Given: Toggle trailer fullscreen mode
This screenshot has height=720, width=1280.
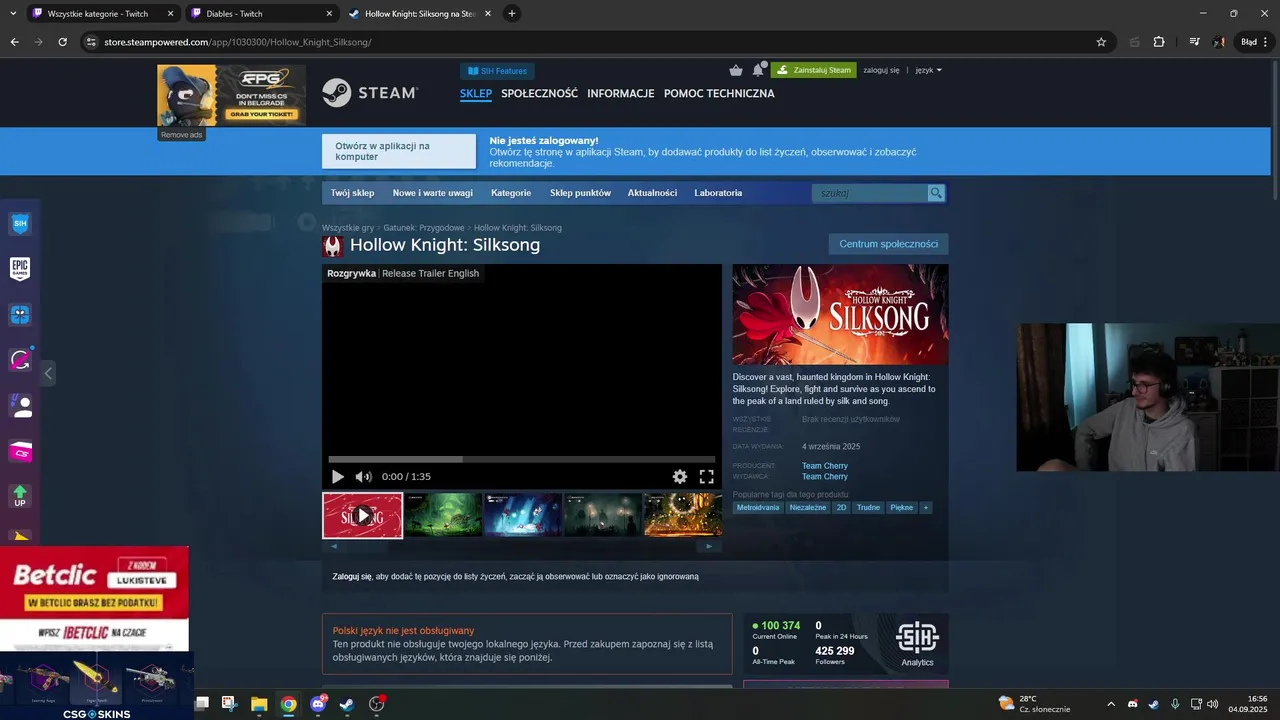Looking at the screenshot, I should click(x=706, y=477).
